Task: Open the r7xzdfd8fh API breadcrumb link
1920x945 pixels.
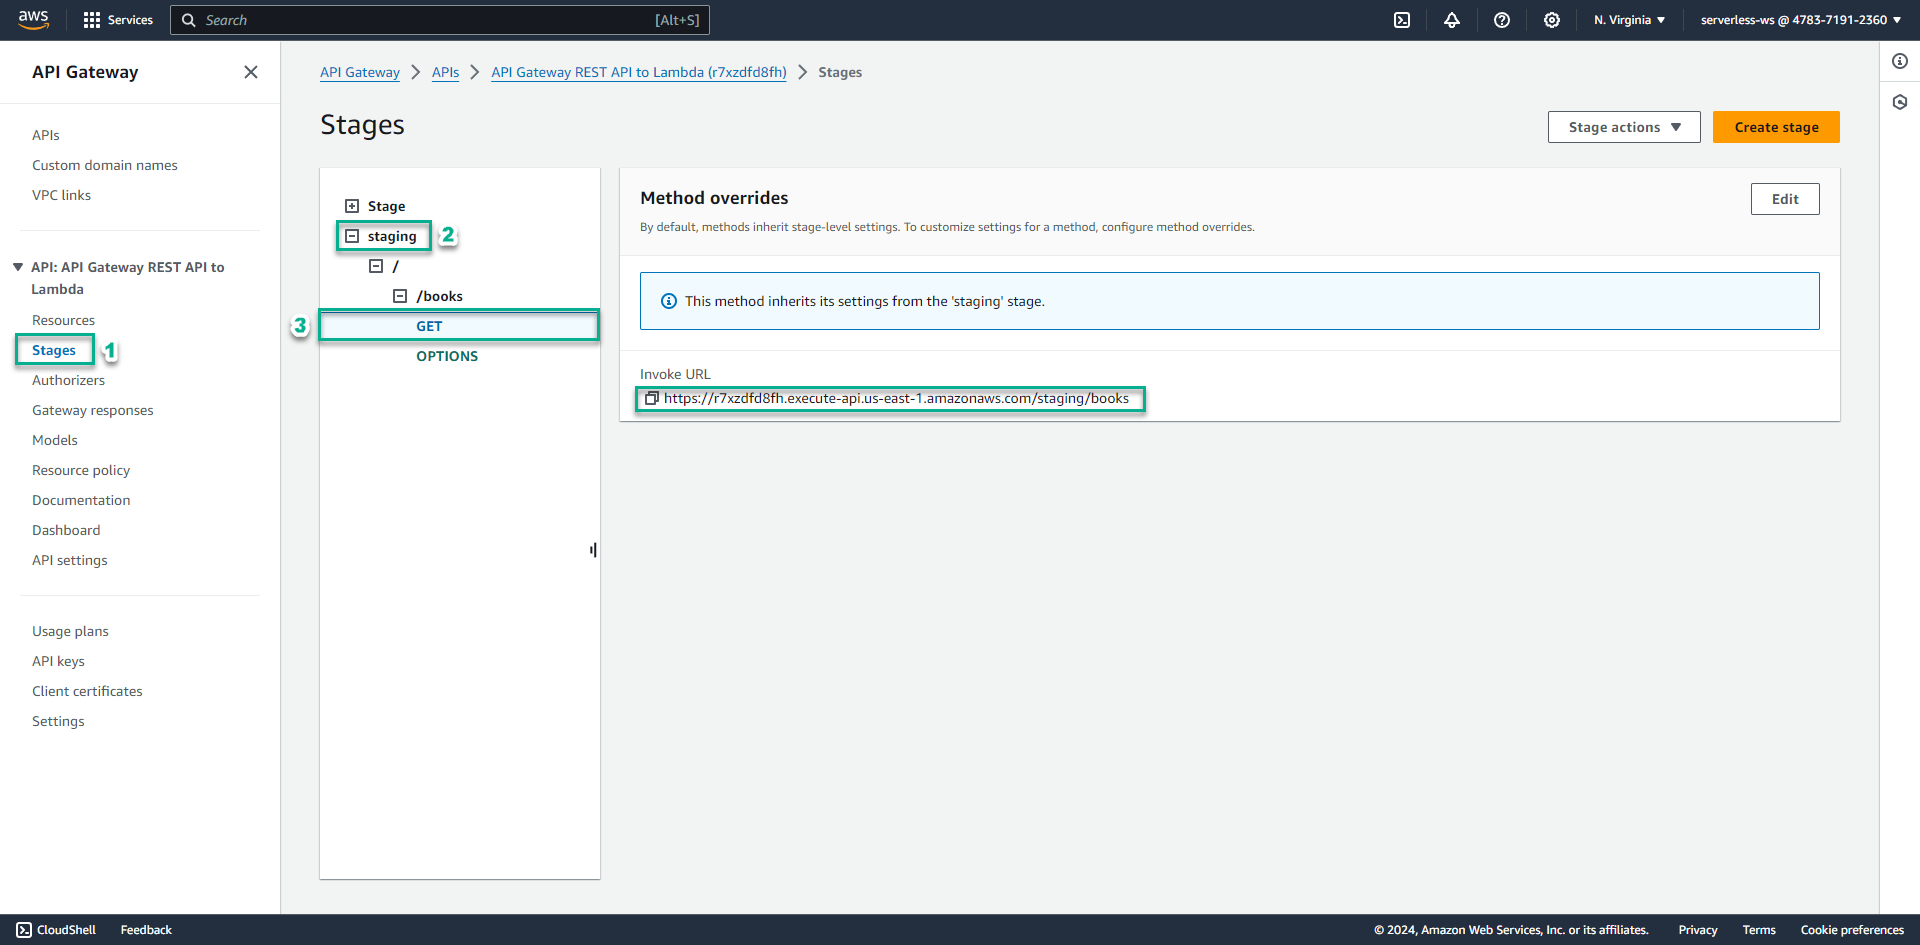Action: [x=639, y=72]
